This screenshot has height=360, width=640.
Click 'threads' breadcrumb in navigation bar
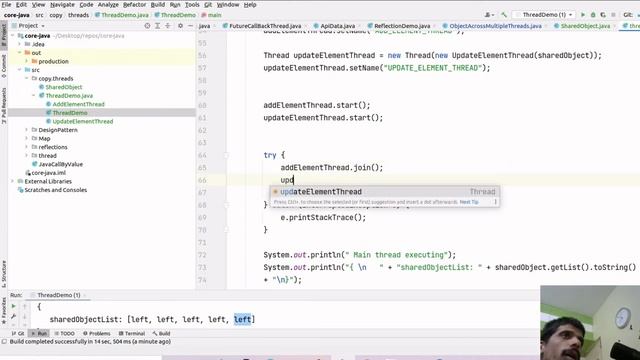pyautogui.click(x=78, y=15)
